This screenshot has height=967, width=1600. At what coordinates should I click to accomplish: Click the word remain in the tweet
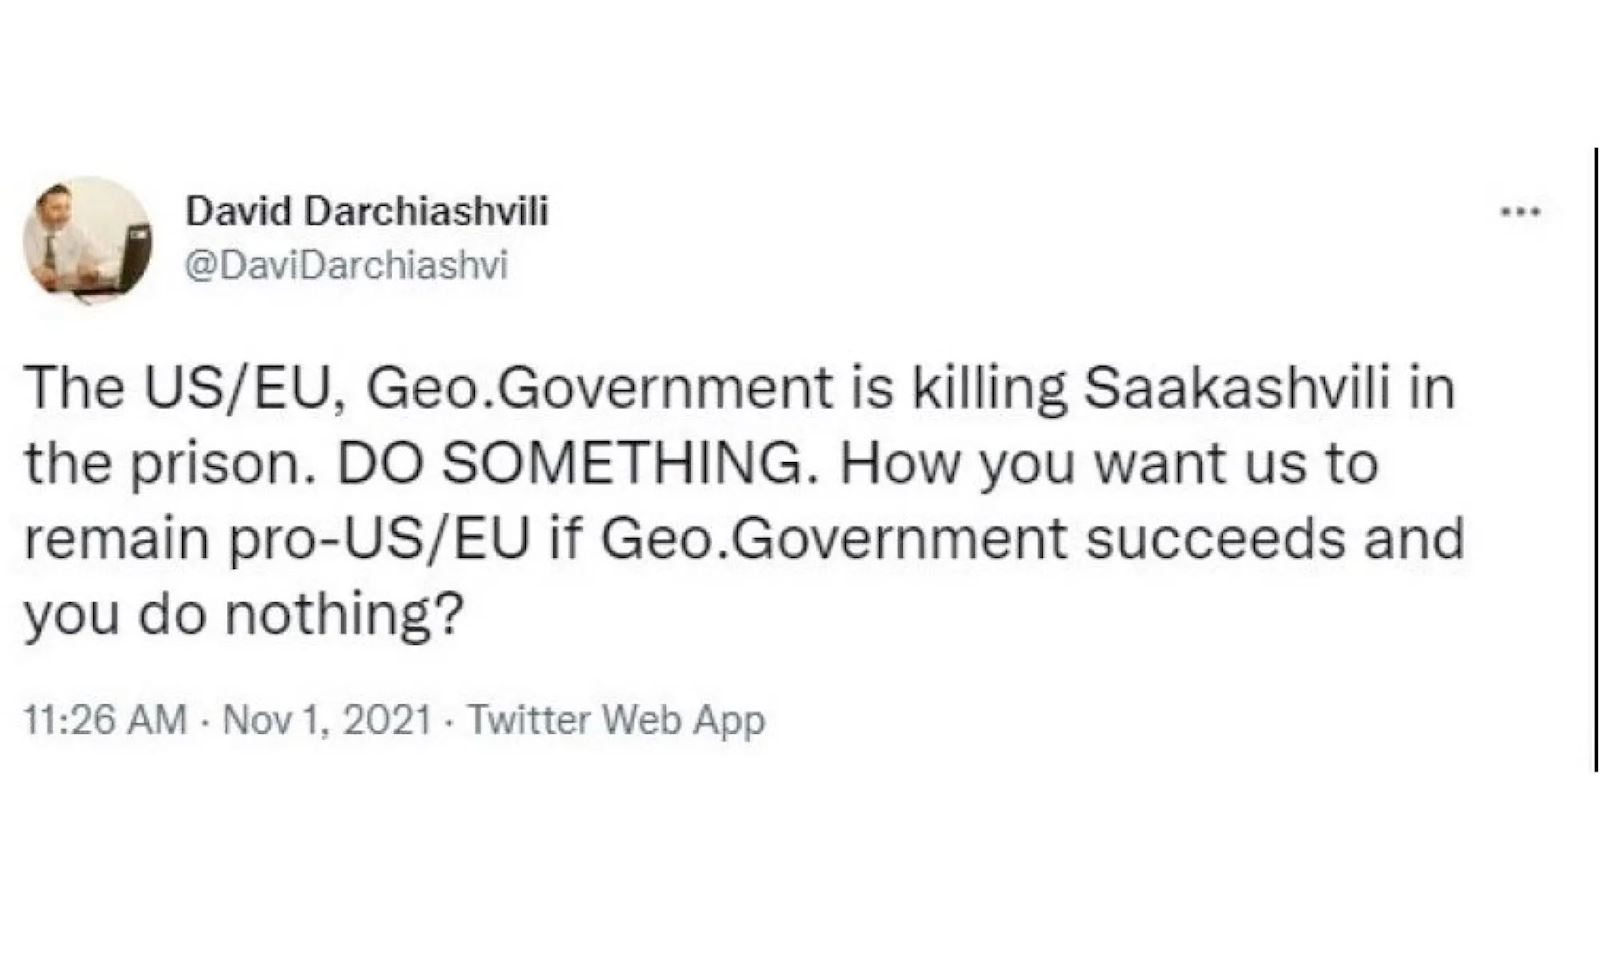click(118, 538)
